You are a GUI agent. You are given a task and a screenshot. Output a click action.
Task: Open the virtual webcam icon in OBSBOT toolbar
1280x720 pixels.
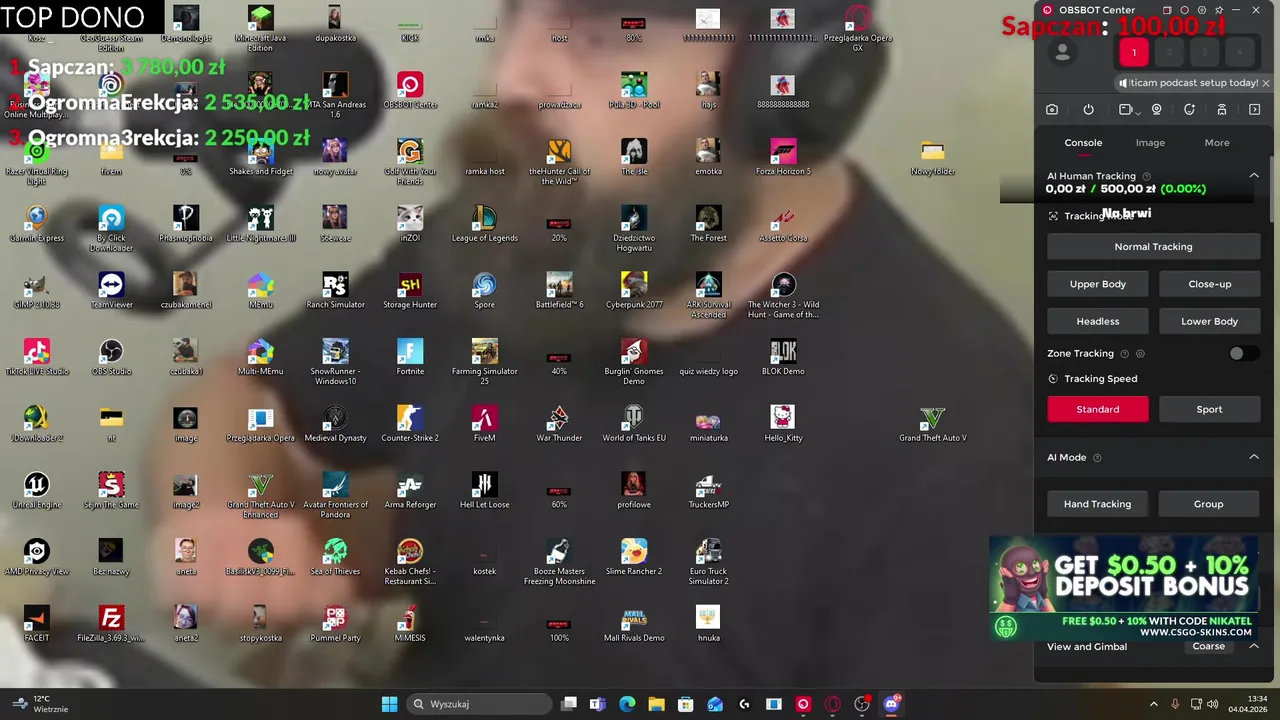(1157, 110)
